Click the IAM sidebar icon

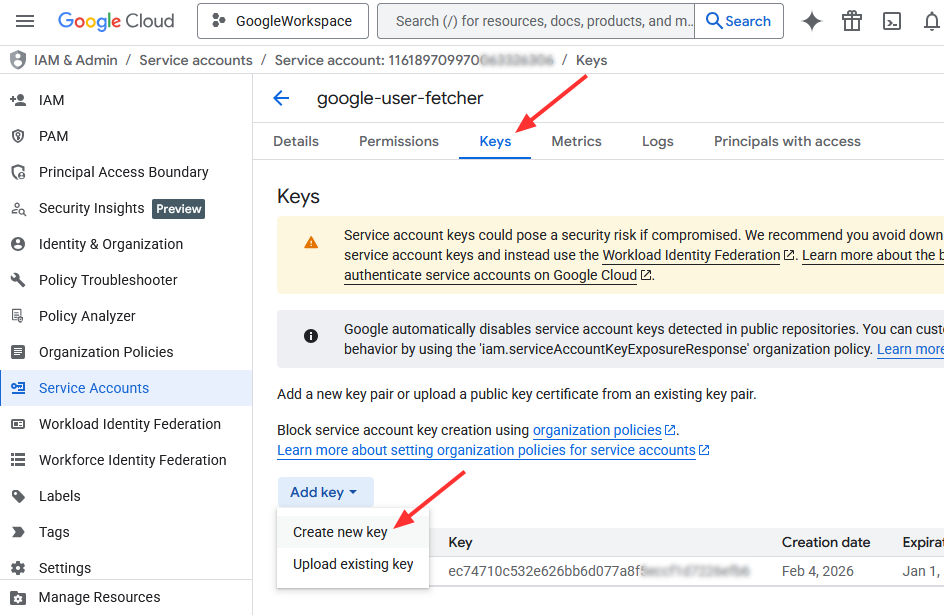tap(18, 100)
